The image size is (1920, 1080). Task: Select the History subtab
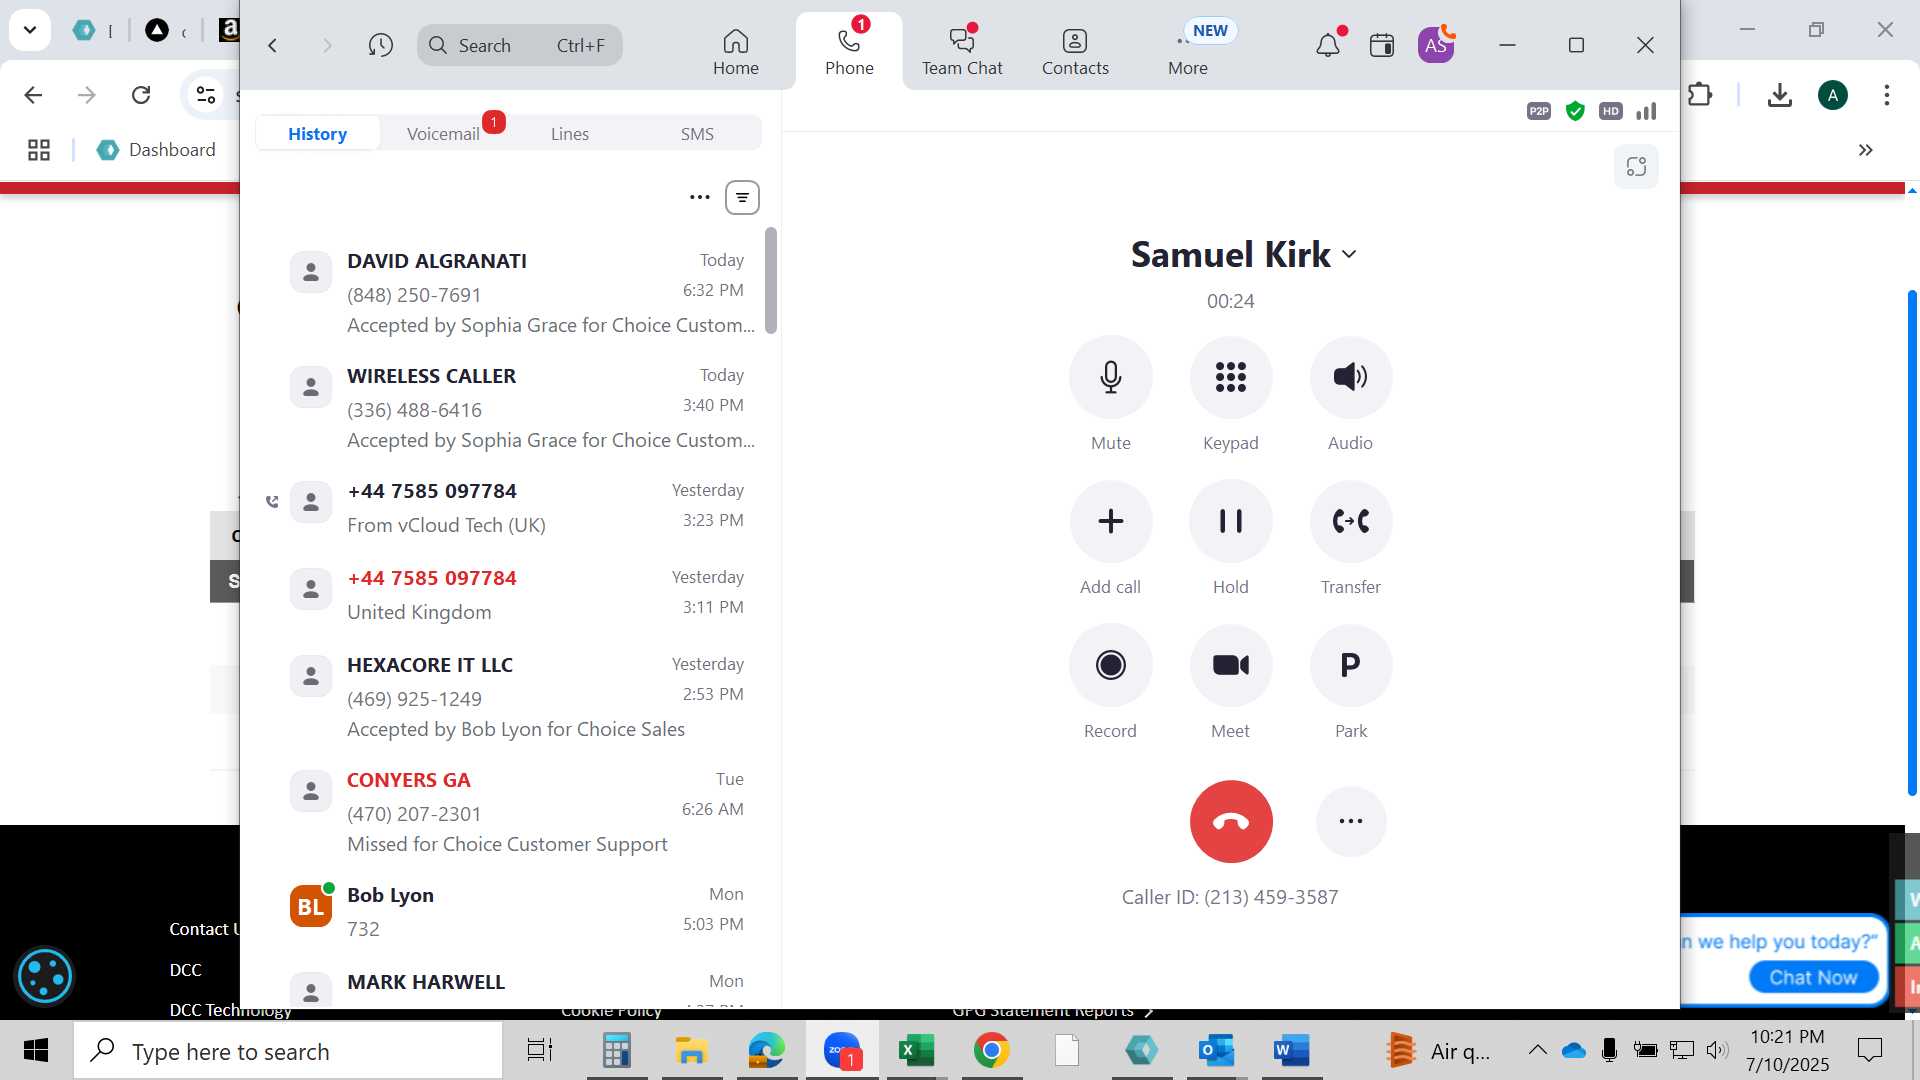[x=317, y=133]
